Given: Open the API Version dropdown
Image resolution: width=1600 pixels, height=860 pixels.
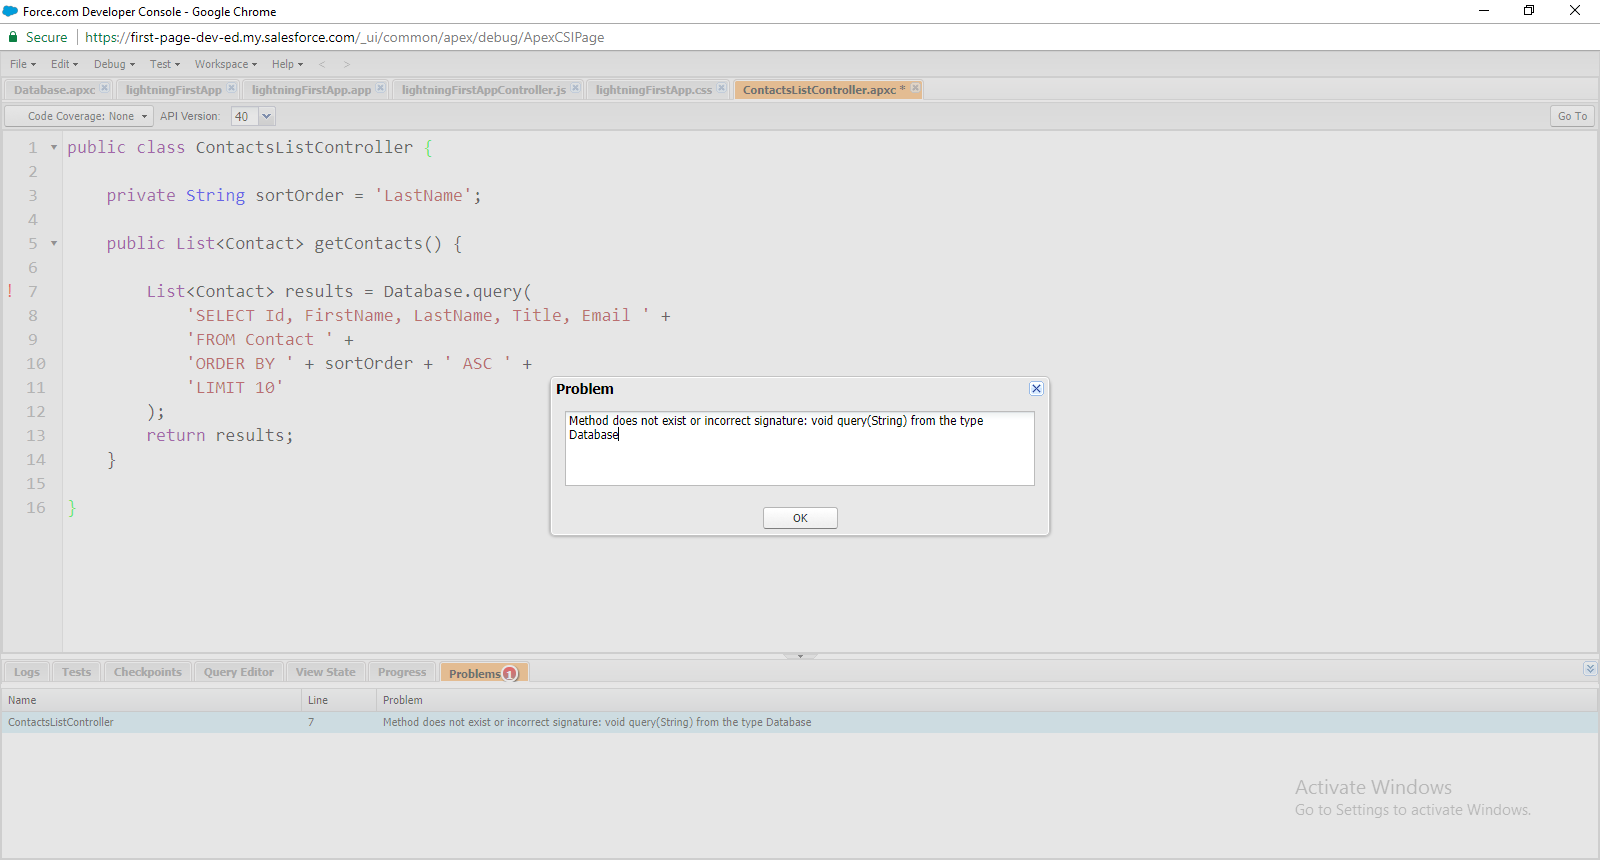Looking at the screenshot, I should tap(266, 116).
